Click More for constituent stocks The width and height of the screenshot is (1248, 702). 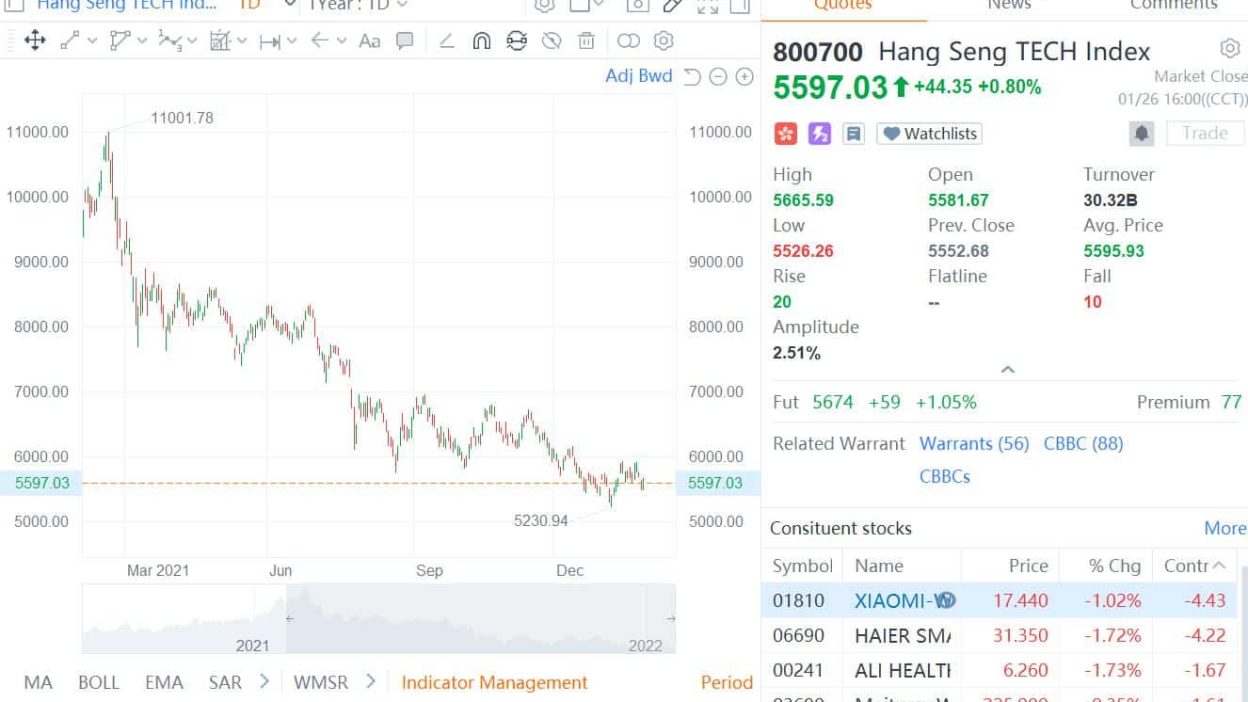point(1225,528)
